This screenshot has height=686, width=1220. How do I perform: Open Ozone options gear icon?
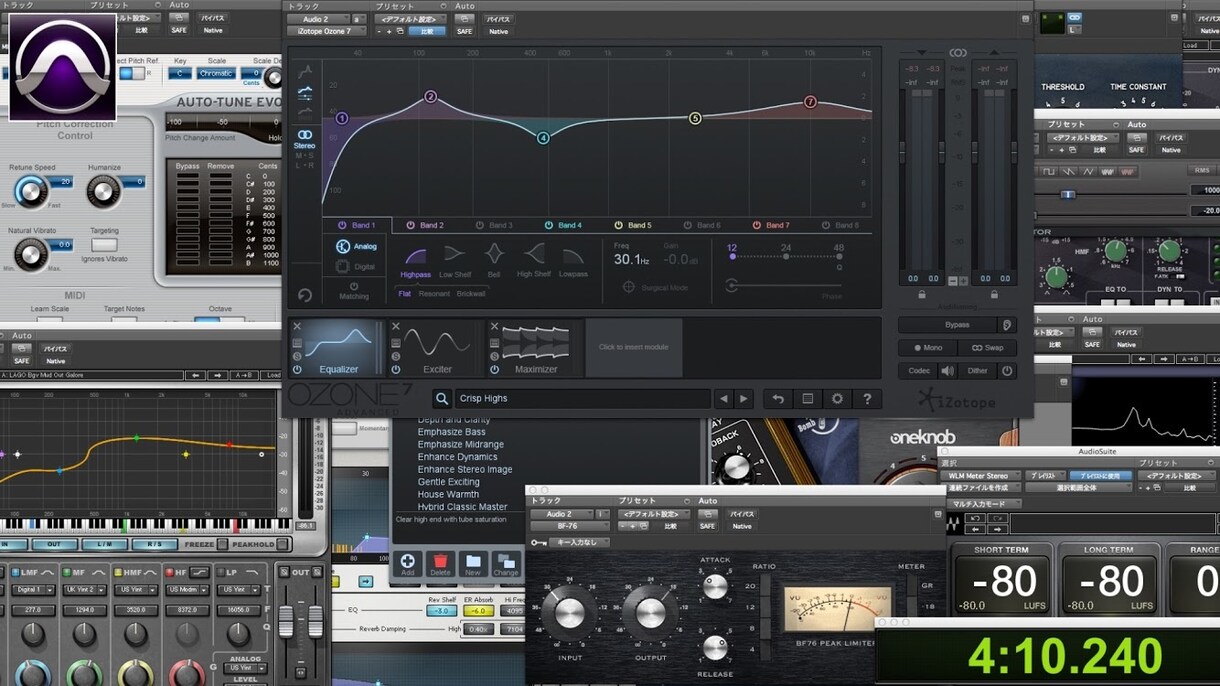point(837,399)
